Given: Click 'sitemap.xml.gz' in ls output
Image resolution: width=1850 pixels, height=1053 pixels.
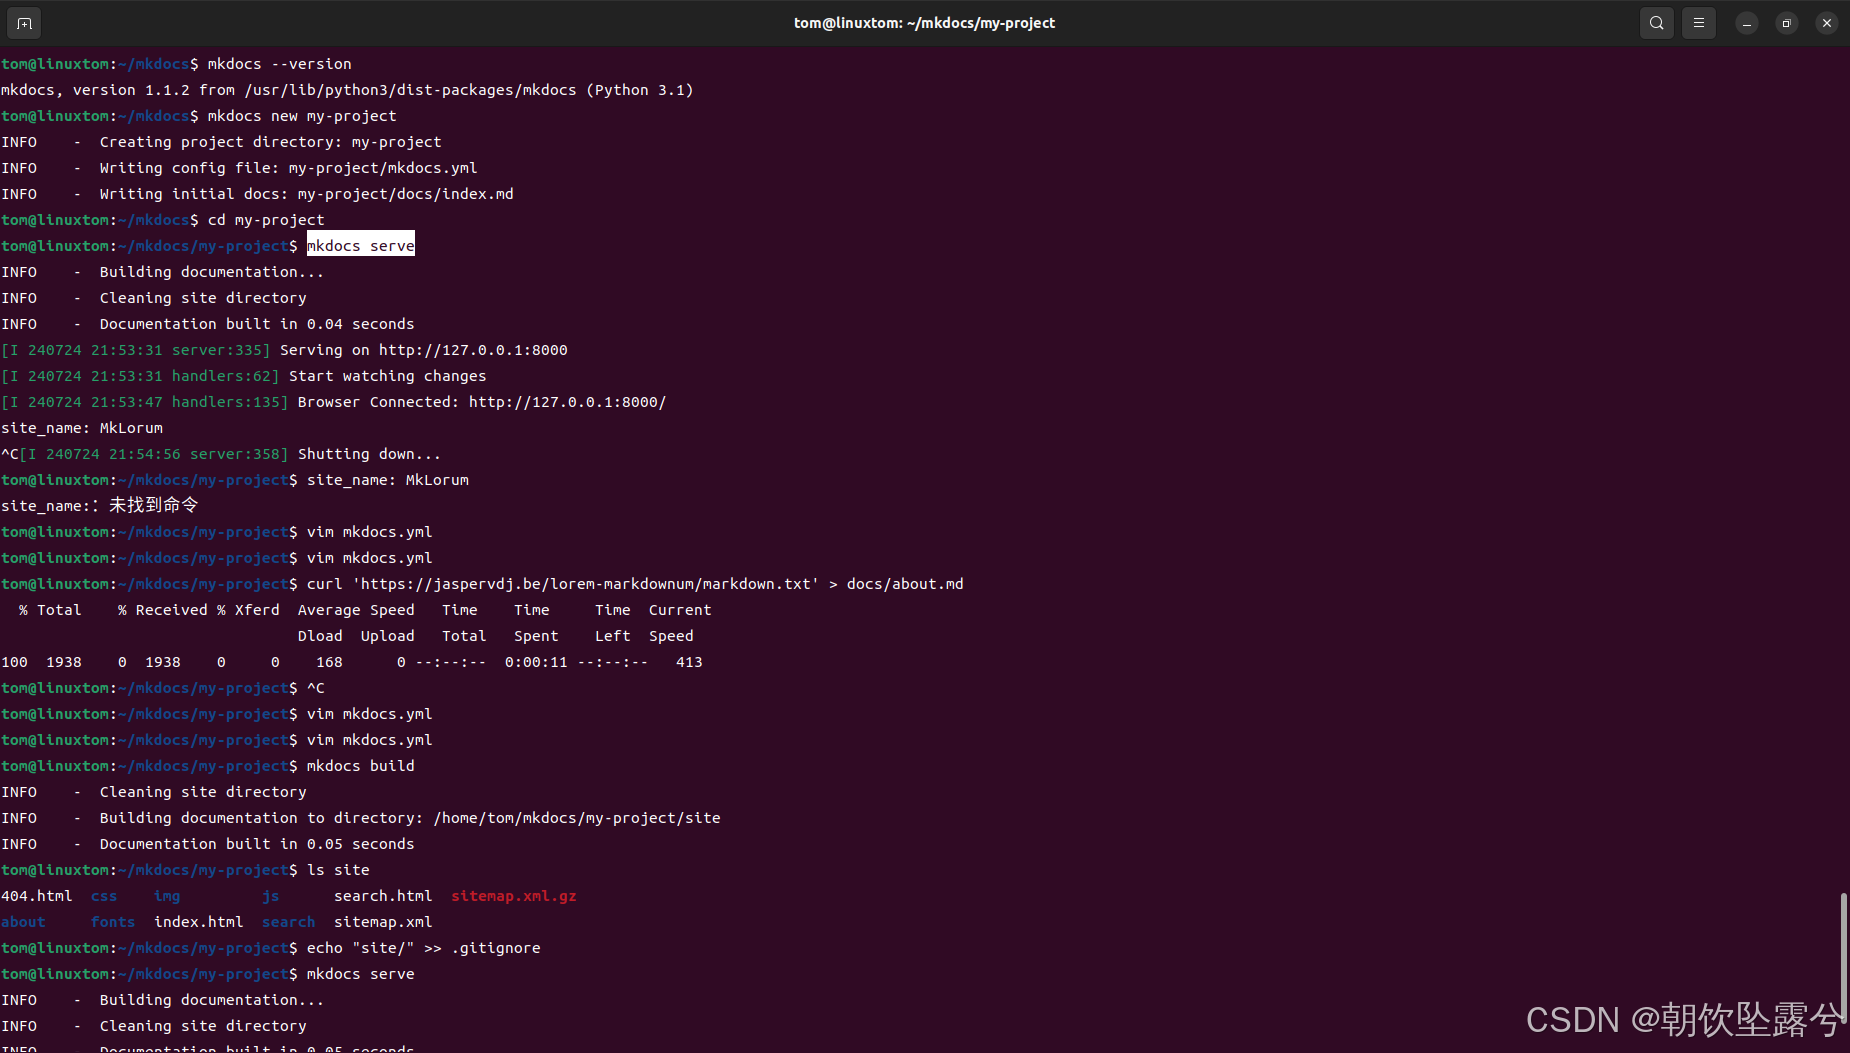Looking at the screenshot, I should (514, 896).
